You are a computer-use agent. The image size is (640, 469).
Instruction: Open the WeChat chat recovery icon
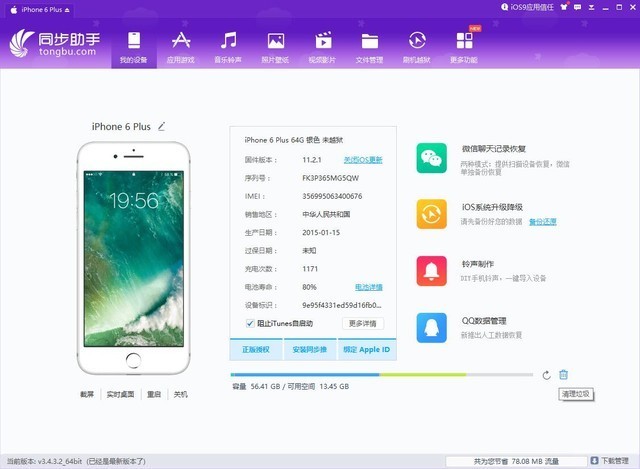(x=431, y=158)
